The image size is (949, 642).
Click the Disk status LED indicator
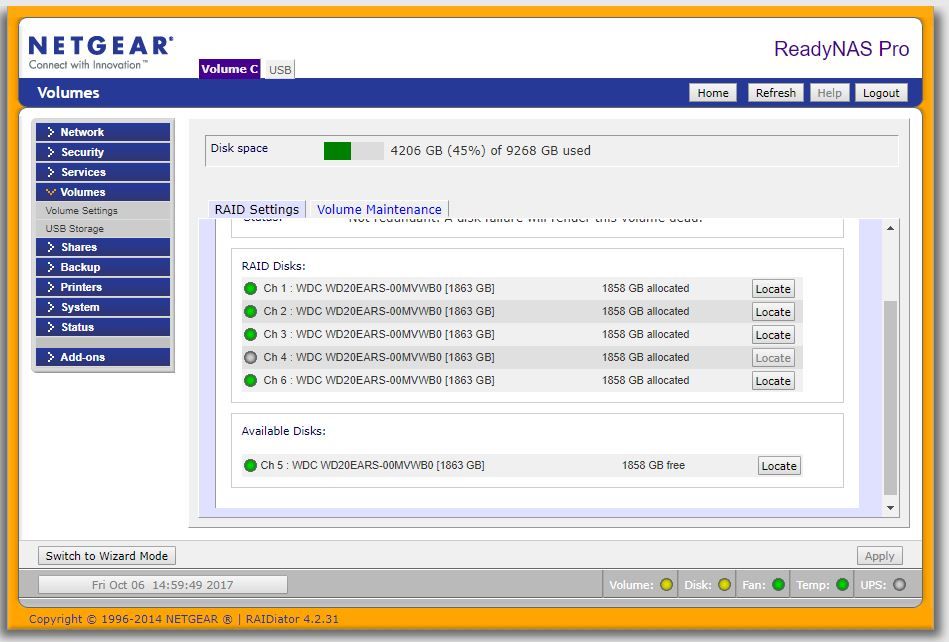pos(724,585)
